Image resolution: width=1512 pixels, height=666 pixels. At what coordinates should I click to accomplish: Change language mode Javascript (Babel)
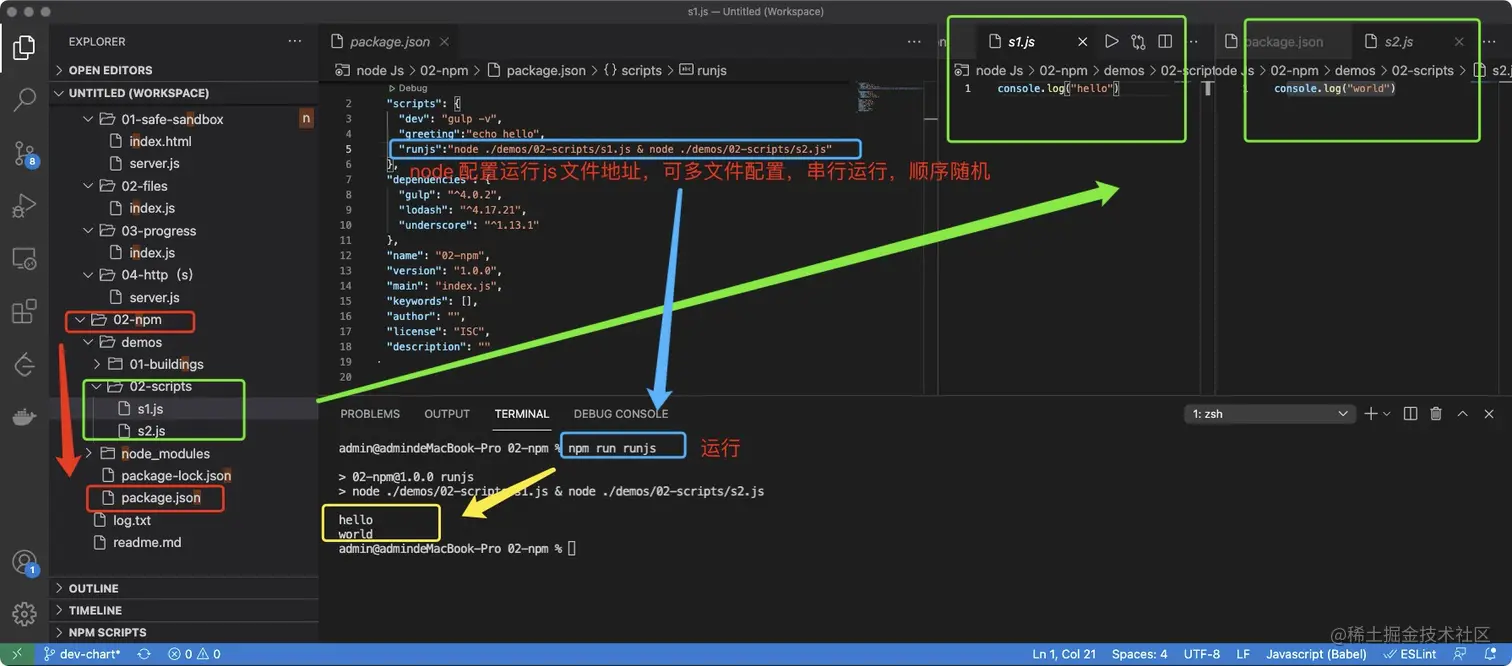tap(1316, 654)
